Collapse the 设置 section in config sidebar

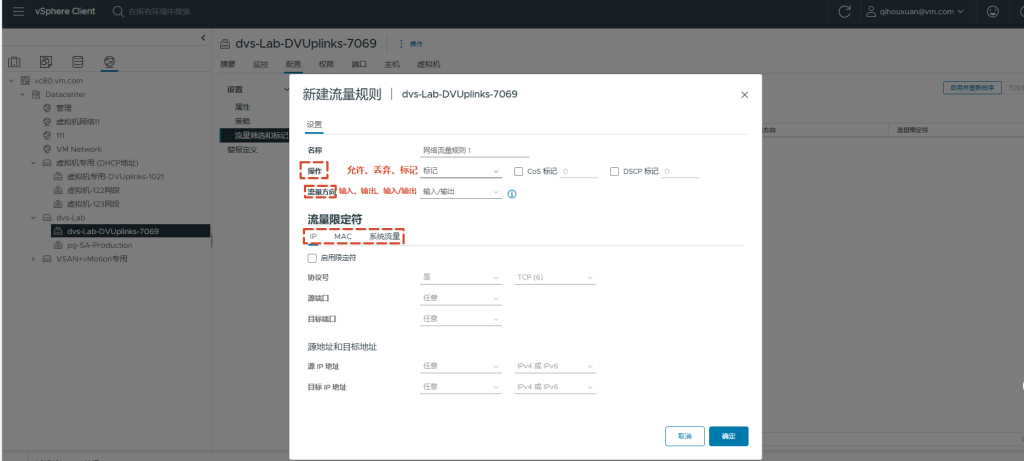[x=286, y=89]
